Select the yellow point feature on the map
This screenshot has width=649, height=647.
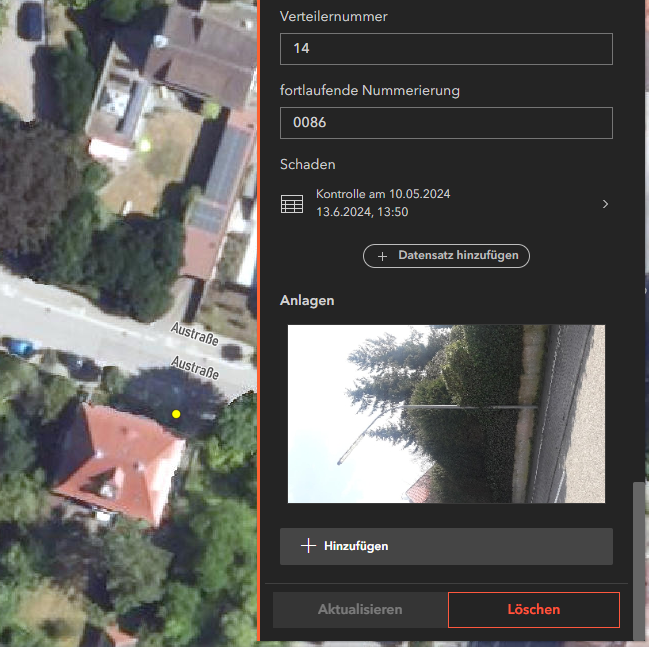click(x=176, y=413)
